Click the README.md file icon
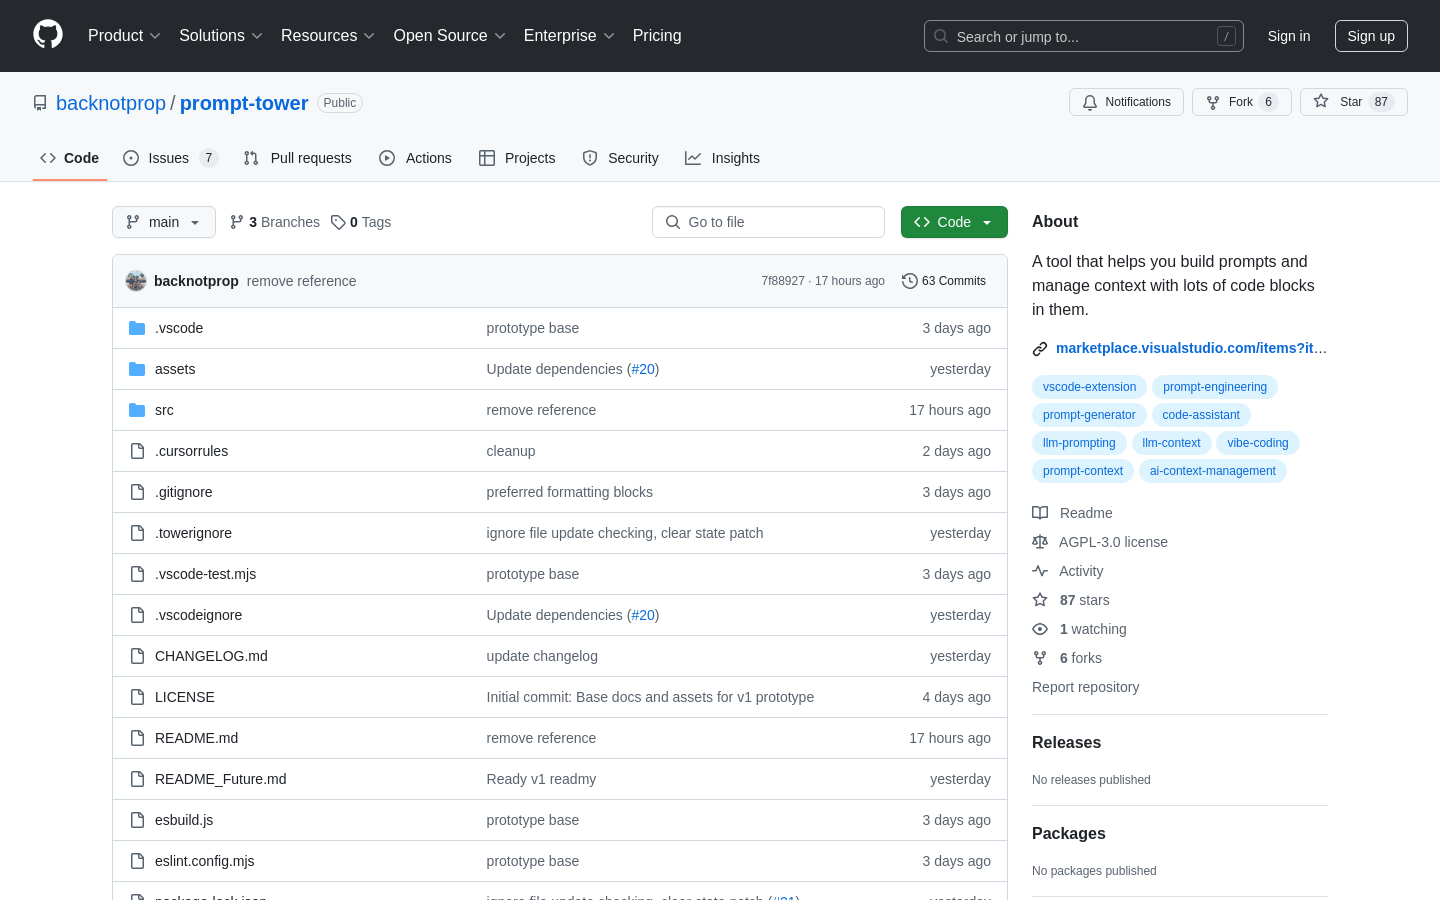This screenshot has height=900, width=1440. pyautogui.click(x=137, y=738)
